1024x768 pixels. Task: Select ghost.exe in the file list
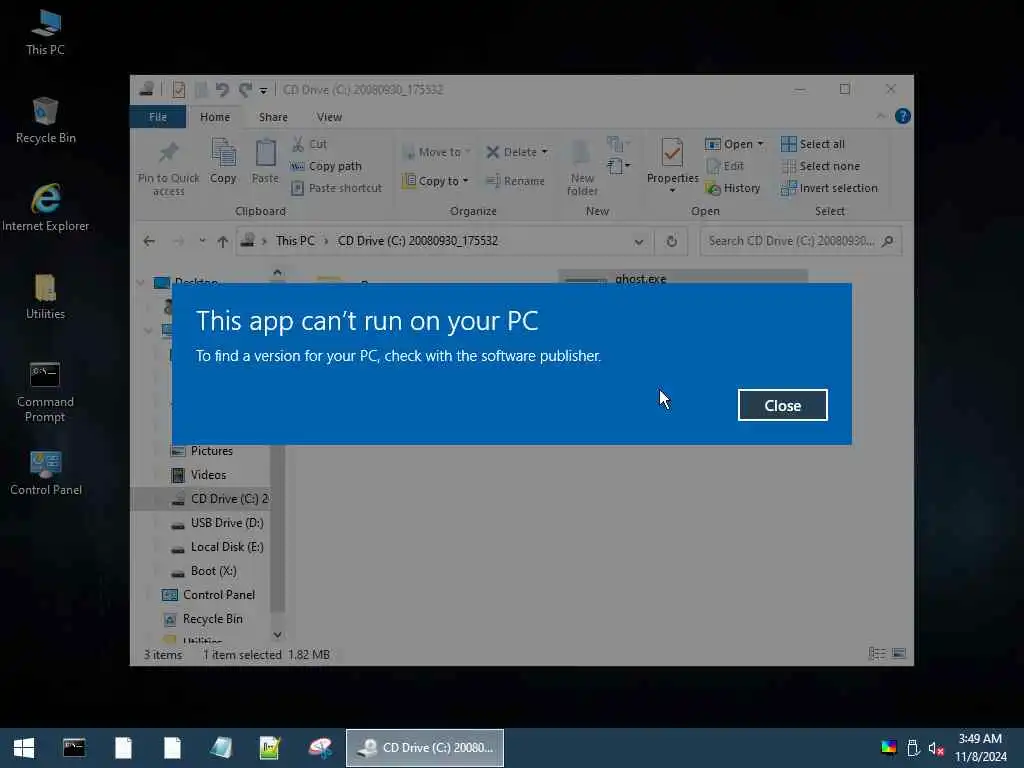click(682, 277)
